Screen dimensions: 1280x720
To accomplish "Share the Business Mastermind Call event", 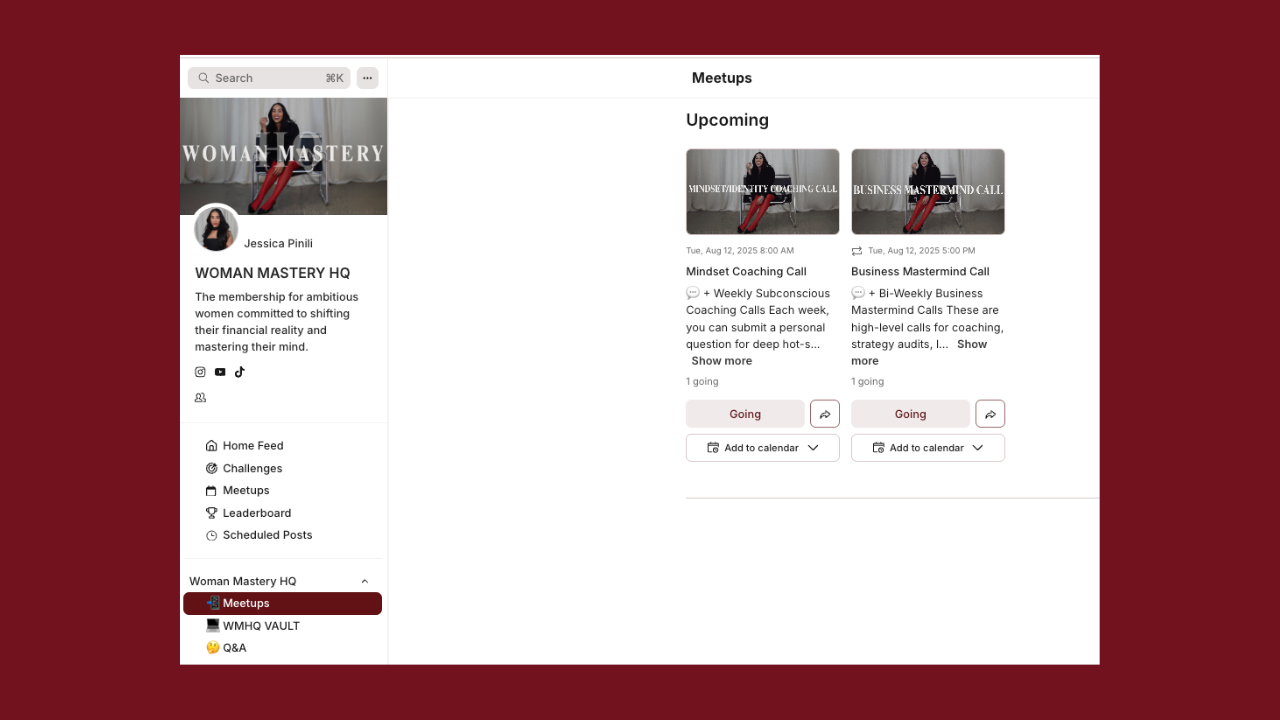I will point(990,414).
